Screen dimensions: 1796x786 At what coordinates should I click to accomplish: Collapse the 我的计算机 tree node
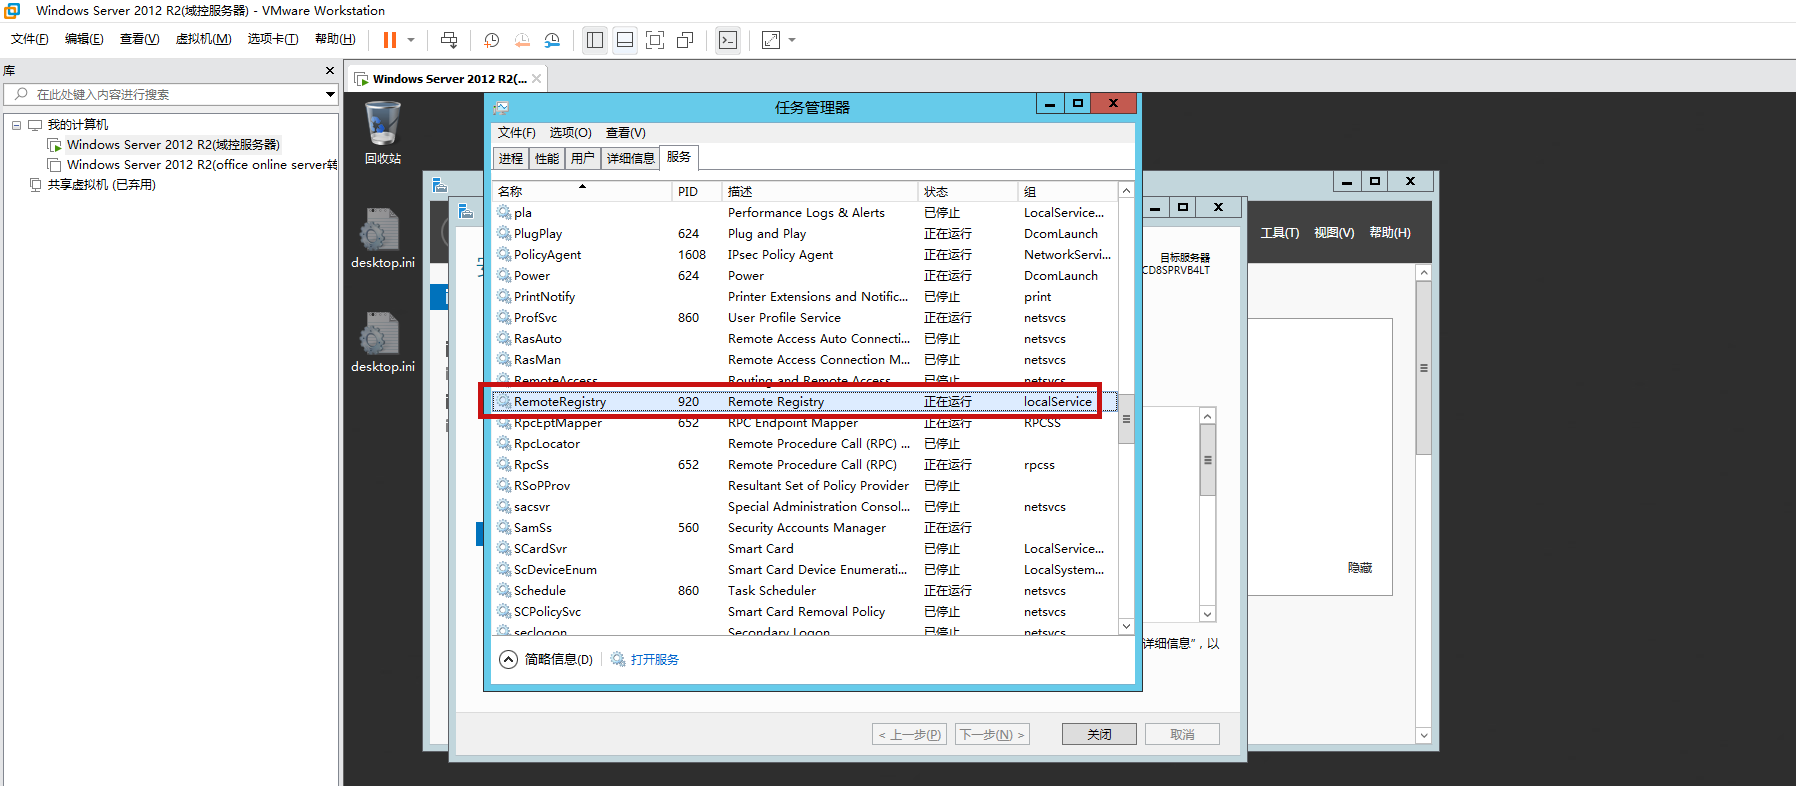[x=16, y=125]
